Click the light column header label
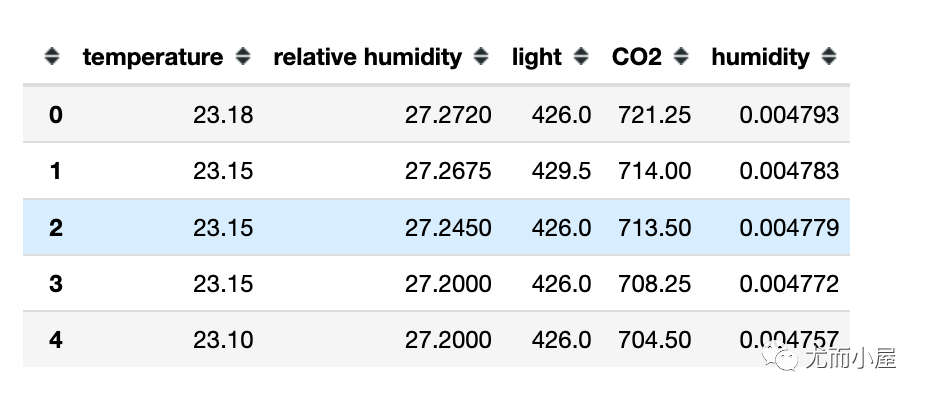Viewport: 926px width, 398px height. click(537, 57)
